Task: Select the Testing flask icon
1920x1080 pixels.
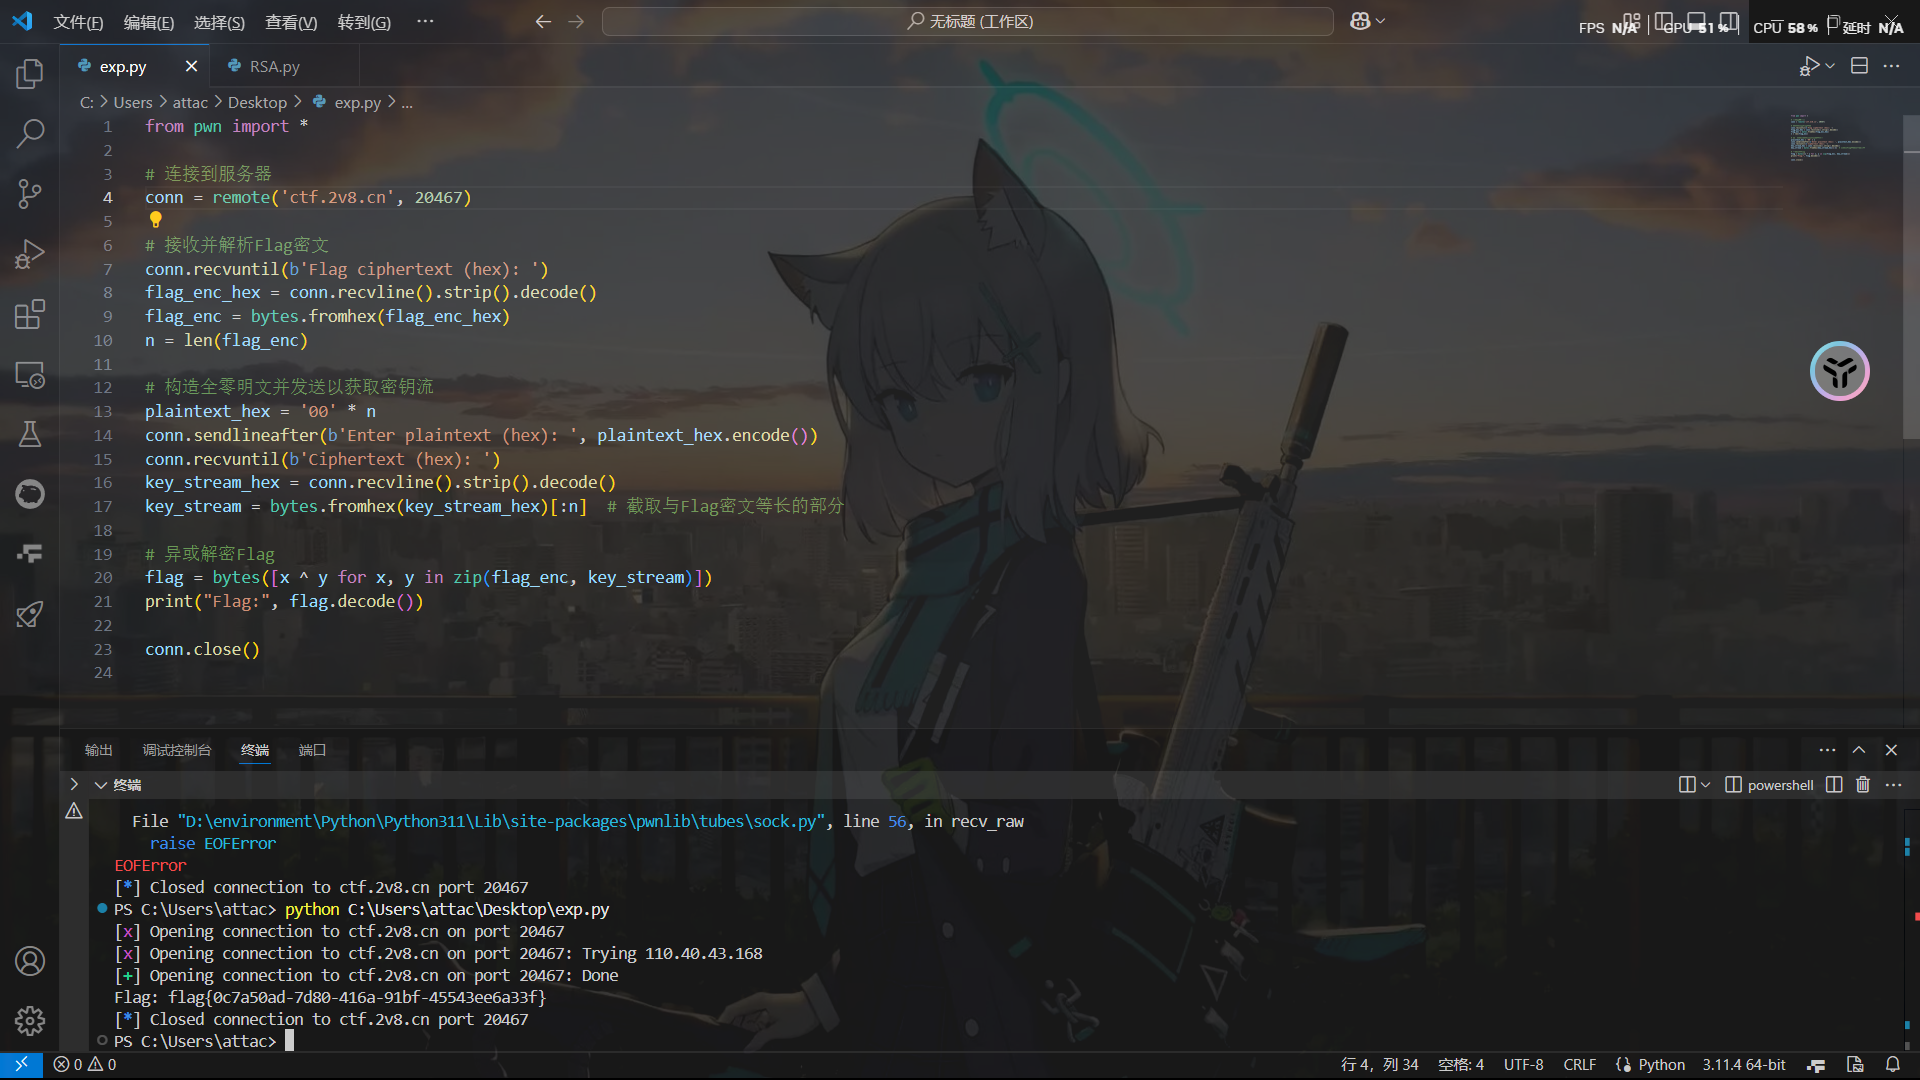Action: coord(30,434)
